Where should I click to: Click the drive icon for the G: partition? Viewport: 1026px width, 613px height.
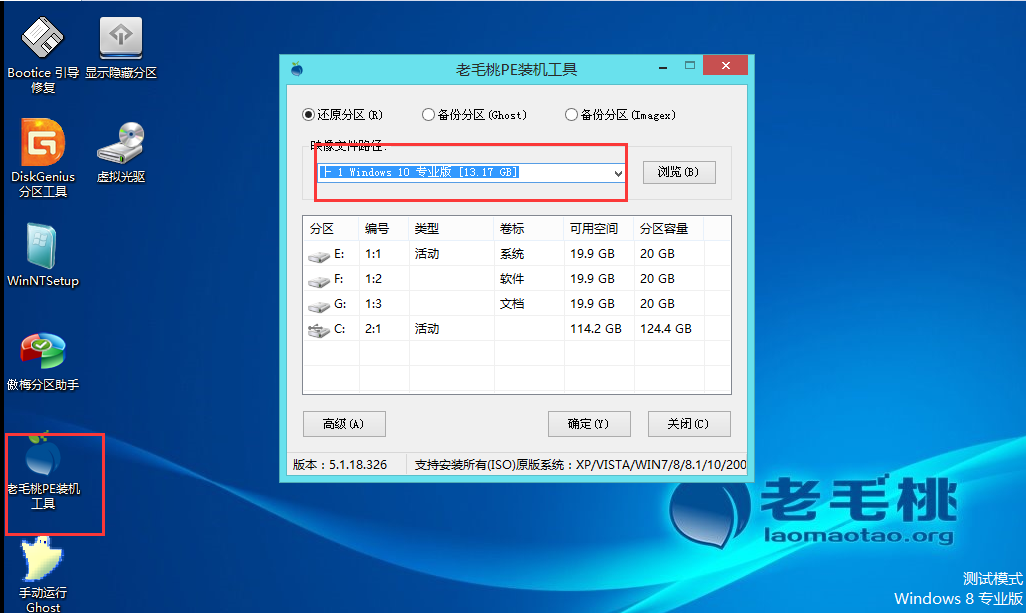click(319, 306)
